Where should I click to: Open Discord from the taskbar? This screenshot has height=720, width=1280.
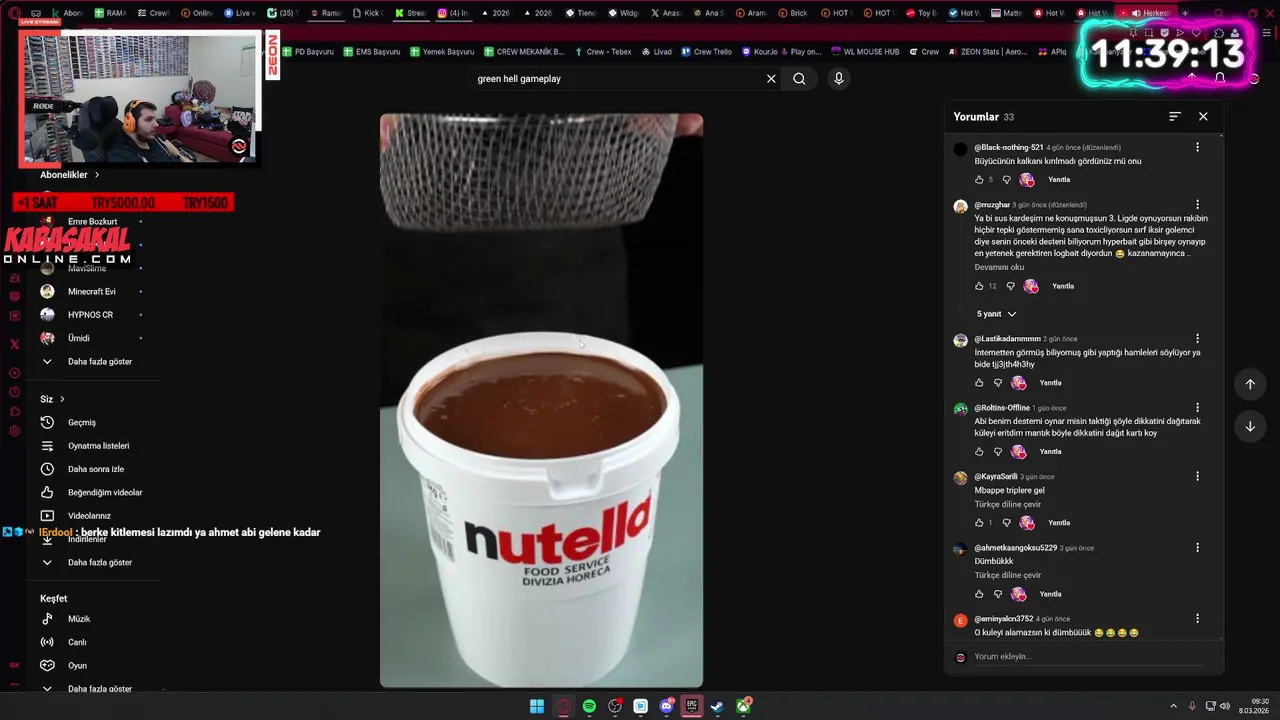coord(666,707)
